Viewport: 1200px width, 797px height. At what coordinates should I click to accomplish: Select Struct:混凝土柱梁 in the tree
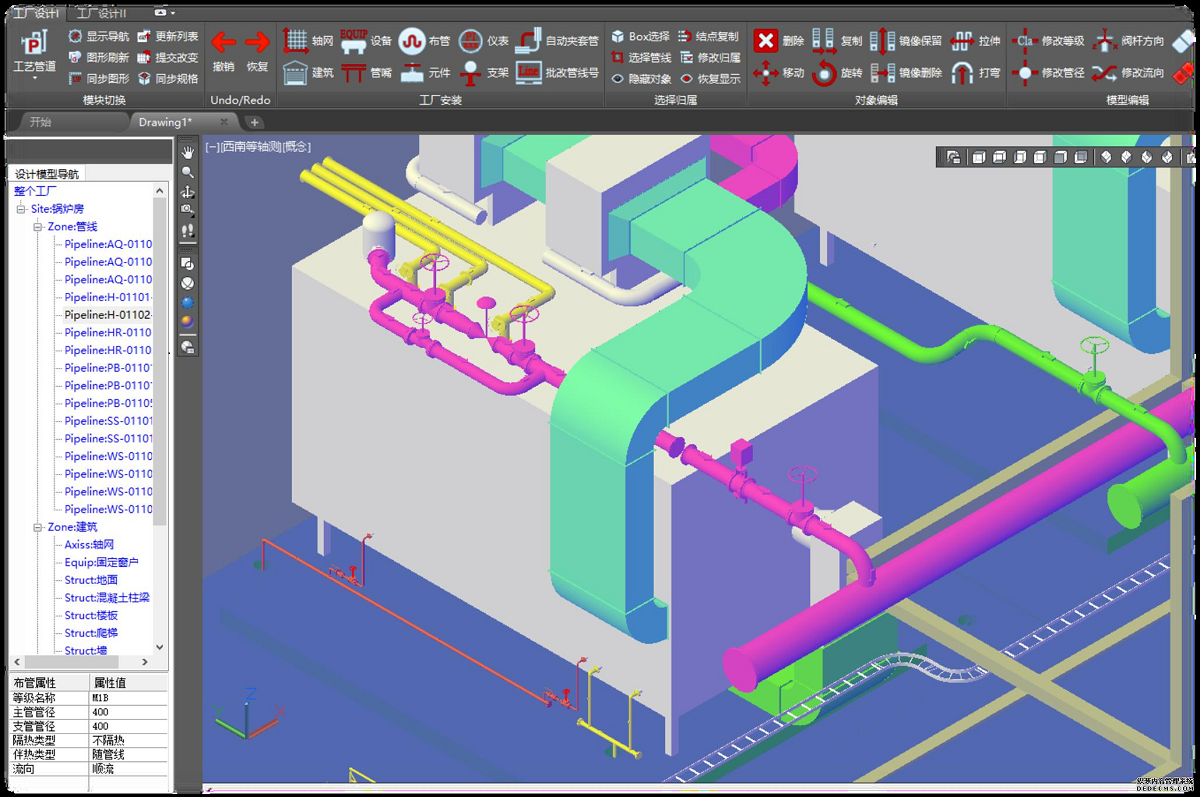107,598
